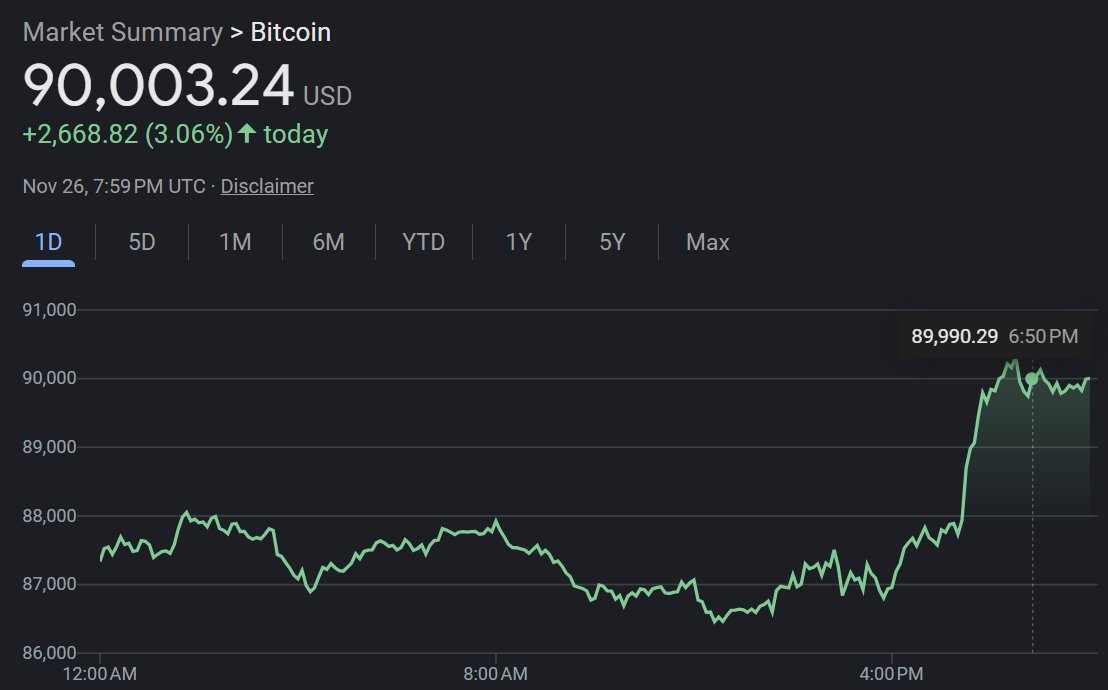Select the 6M time range

coord(328,242)
